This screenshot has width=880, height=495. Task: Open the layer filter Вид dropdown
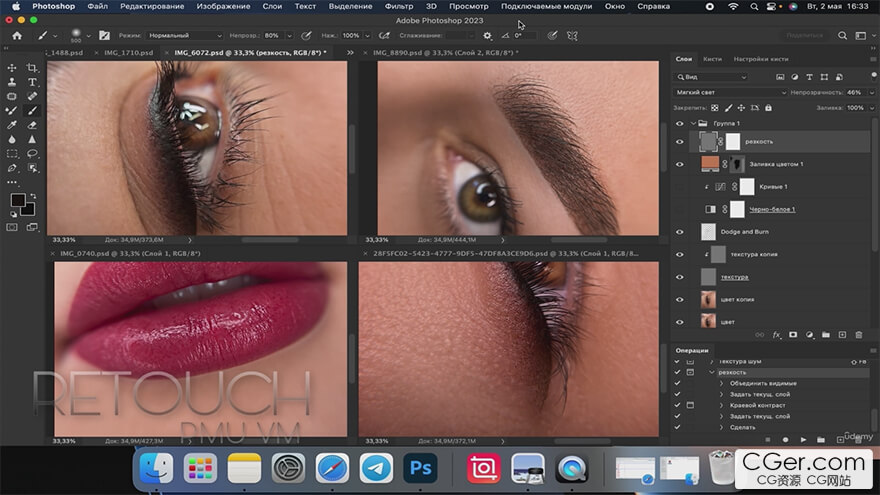pyautogui.click(x=711, y=77)
